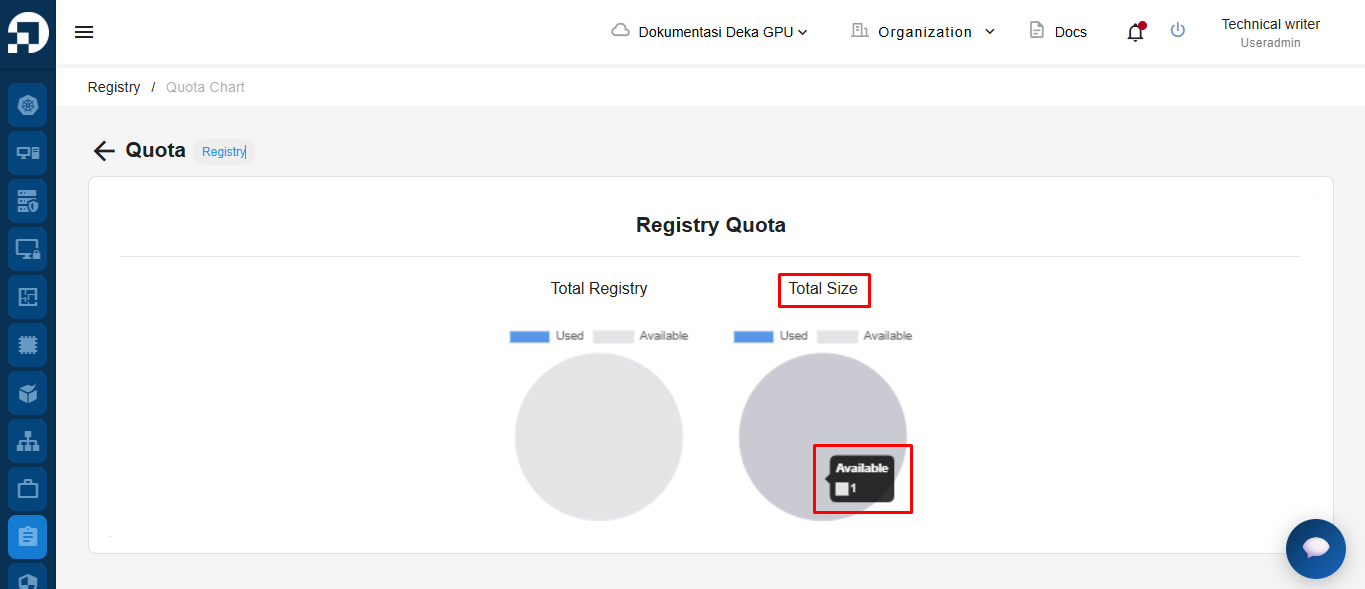Select the briefcase sidebar icon
This screenshot has width=1365, height=589.
[x=28, y=489]
